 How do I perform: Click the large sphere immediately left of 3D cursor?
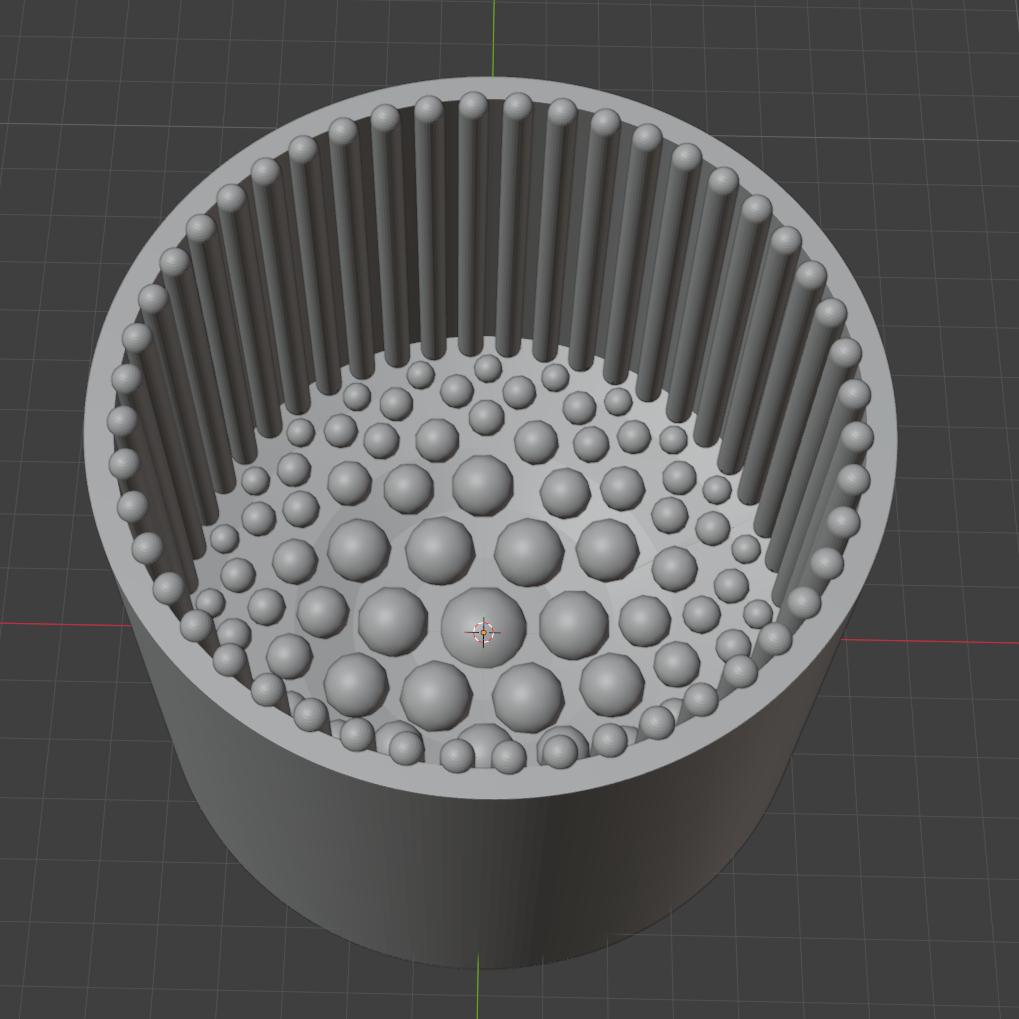392,621
